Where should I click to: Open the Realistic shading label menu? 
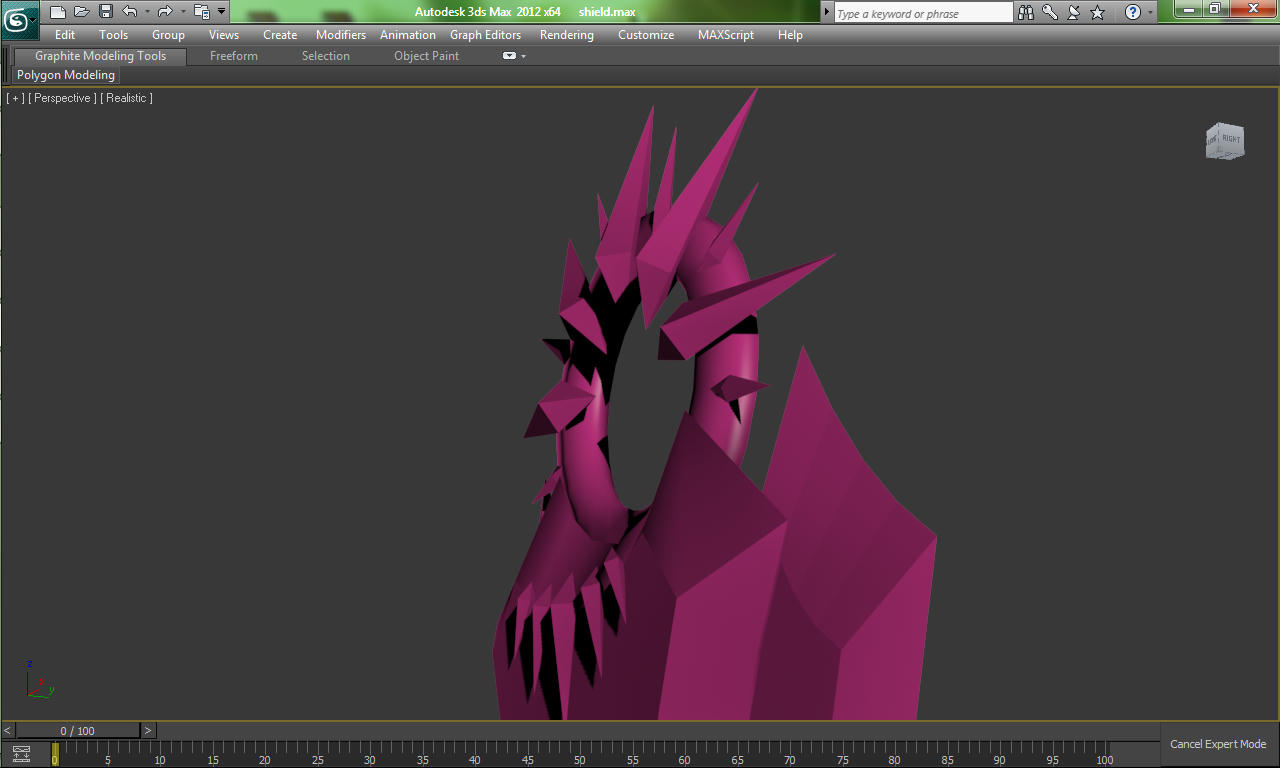[127, 98]
